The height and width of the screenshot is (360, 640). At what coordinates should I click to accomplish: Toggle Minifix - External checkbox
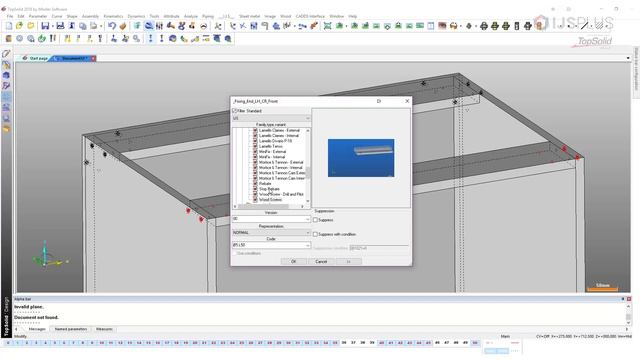[255, 151]
